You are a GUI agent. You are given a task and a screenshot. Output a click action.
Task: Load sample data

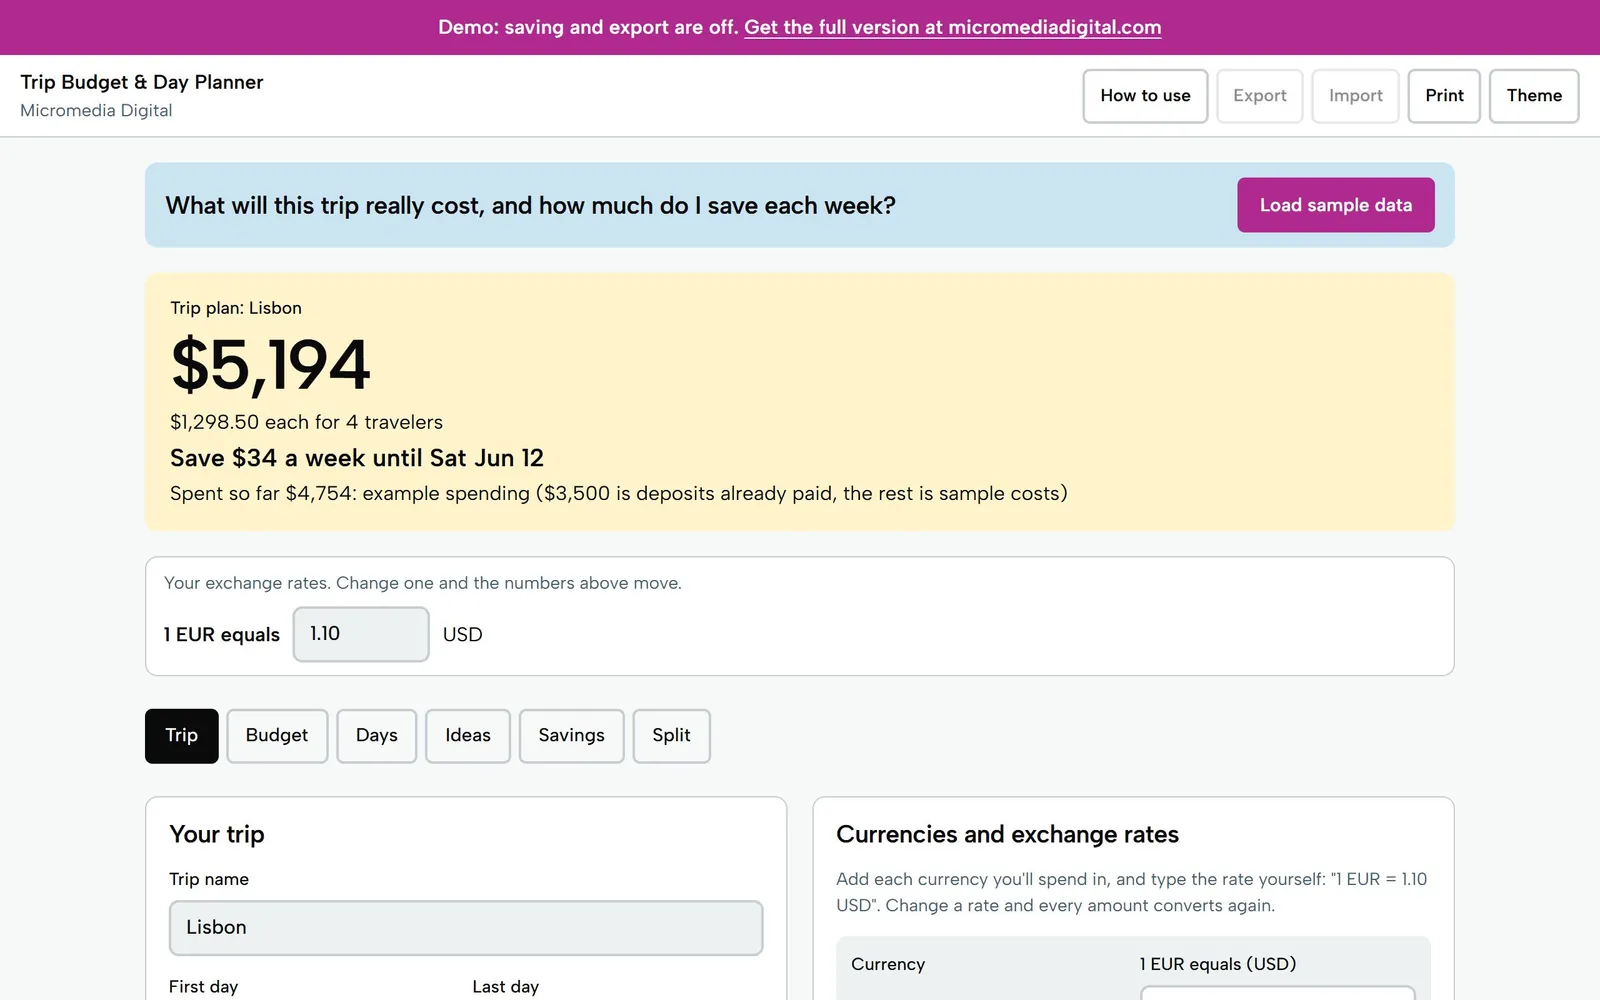(x=1335, y=205)
